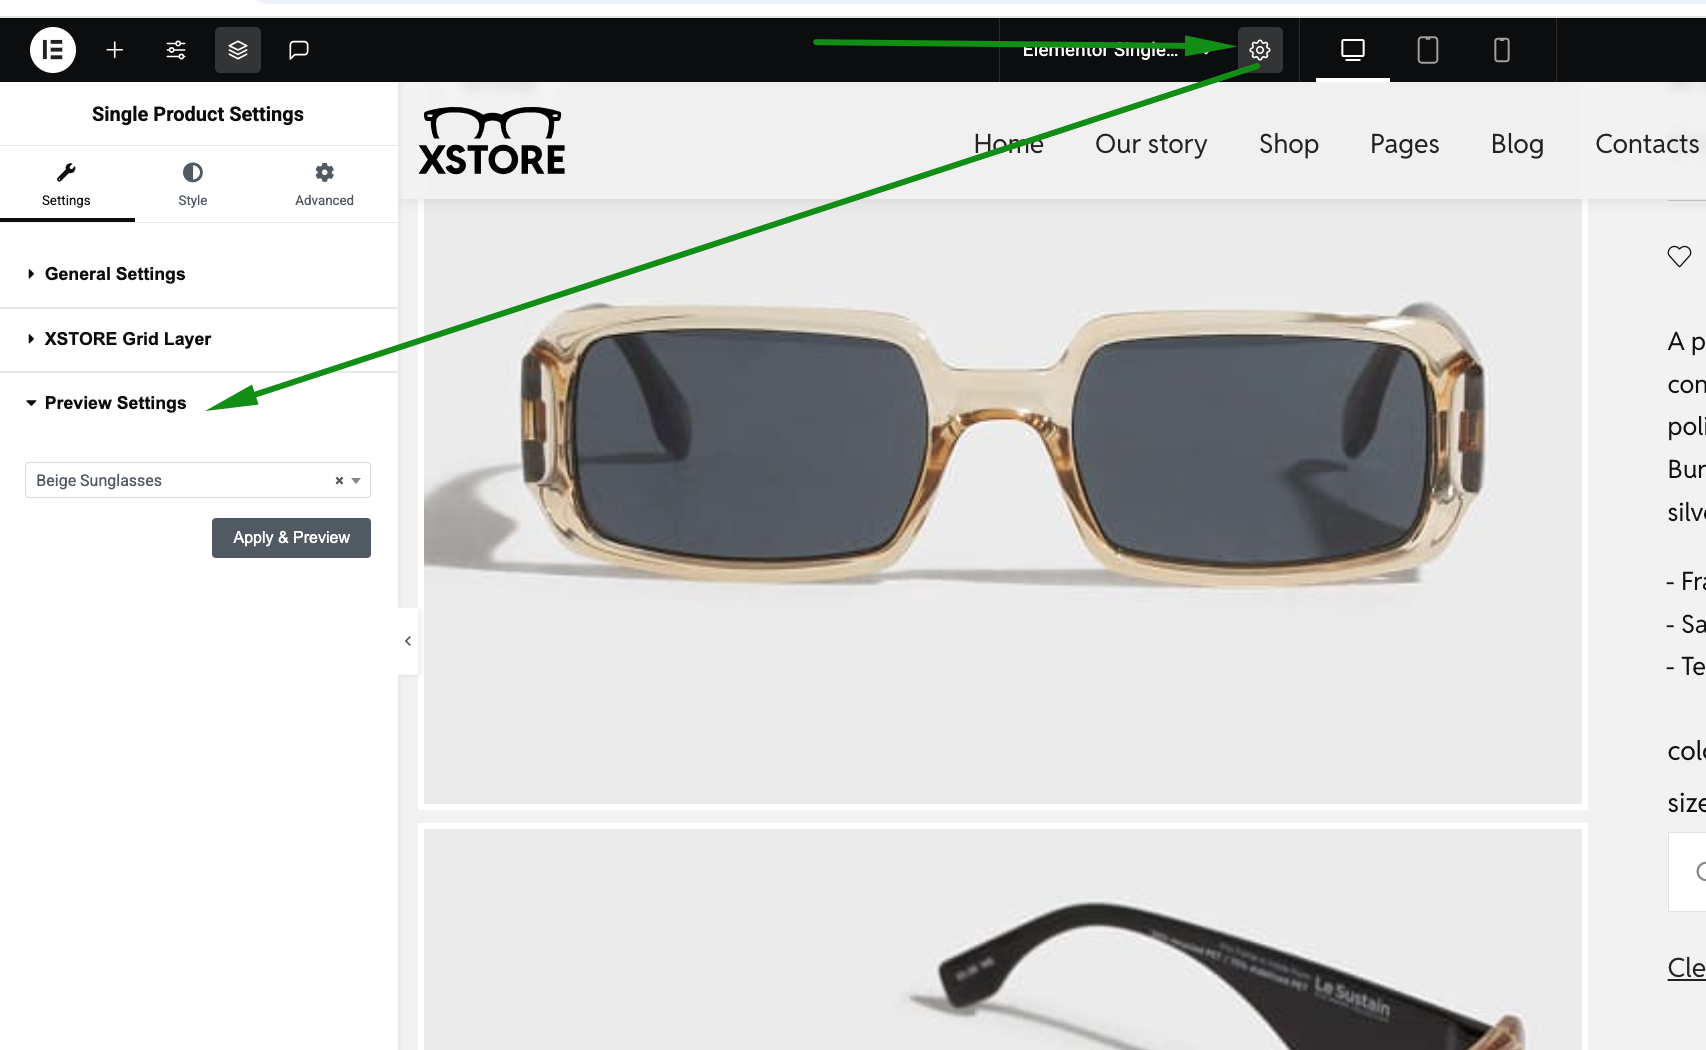Collapse the editor side panel
Image resolution: width=1706 pixels, height=1050 pixels.
pos(408,641)
